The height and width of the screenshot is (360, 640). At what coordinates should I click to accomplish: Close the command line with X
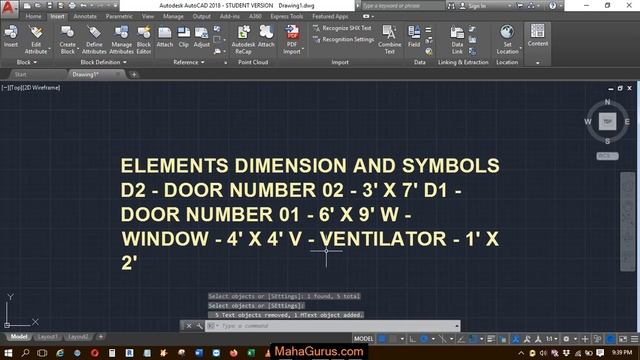[x=189, y=326]
